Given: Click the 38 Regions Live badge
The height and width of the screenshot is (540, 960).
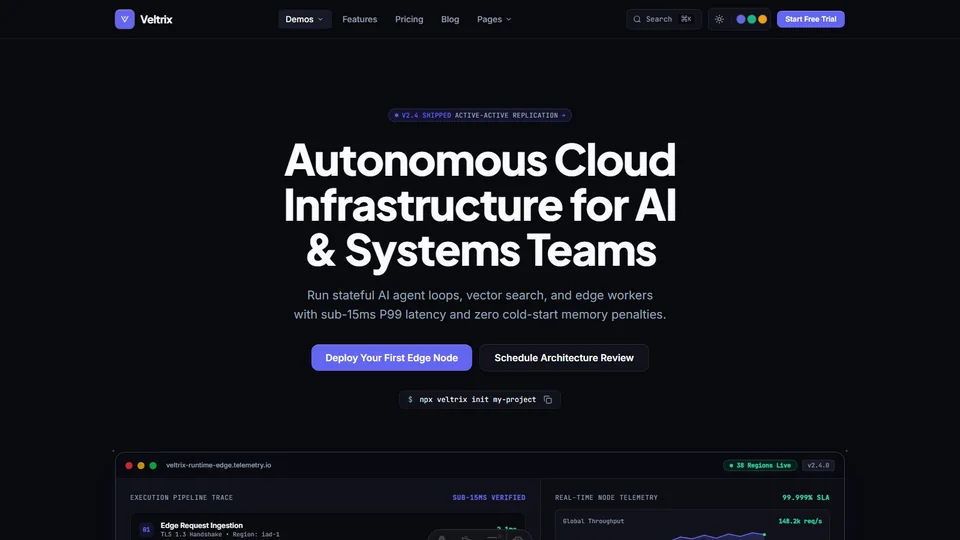Looking at the screenshot, I should [x=760, y=465].
